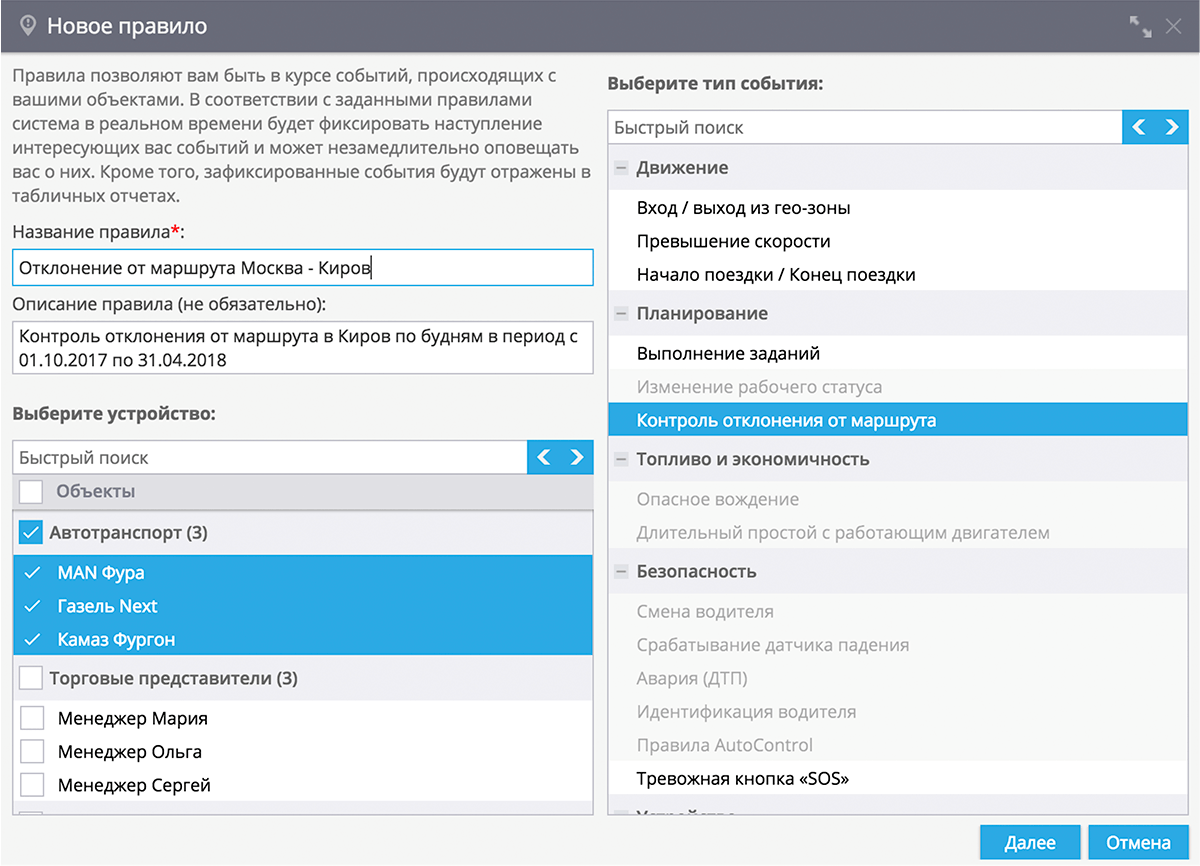The image size is (1200, 866).
Task: Collapse the Планирование event group
Action: (x=621, y=314)
